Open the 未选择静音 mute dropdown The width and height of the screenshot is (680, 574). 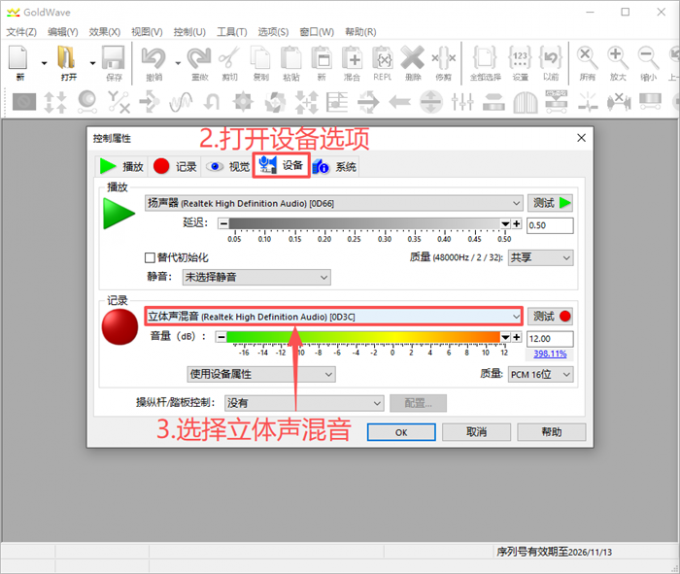[256, 277]
